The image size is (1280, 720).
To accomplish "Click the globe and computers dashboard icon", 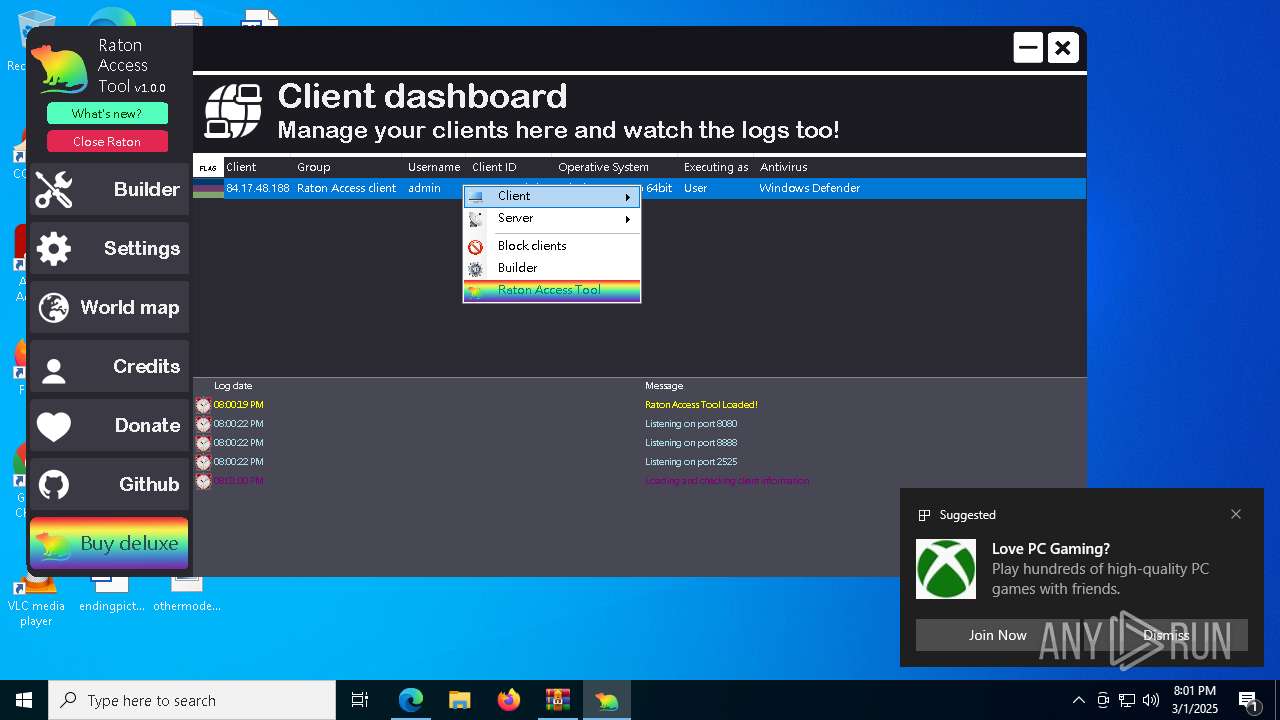I will [233, 111].
